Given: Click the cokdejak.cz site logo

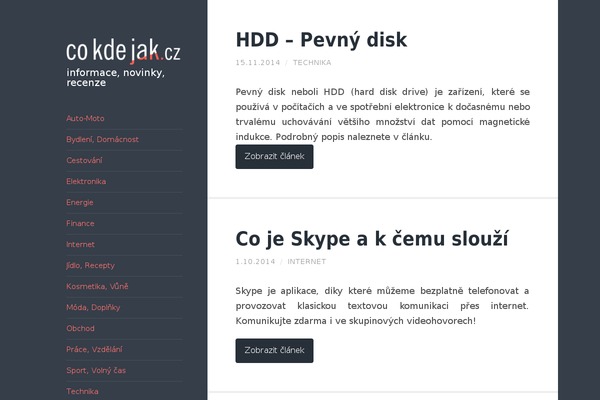Looking at the screenshot, I should [123, 50].
